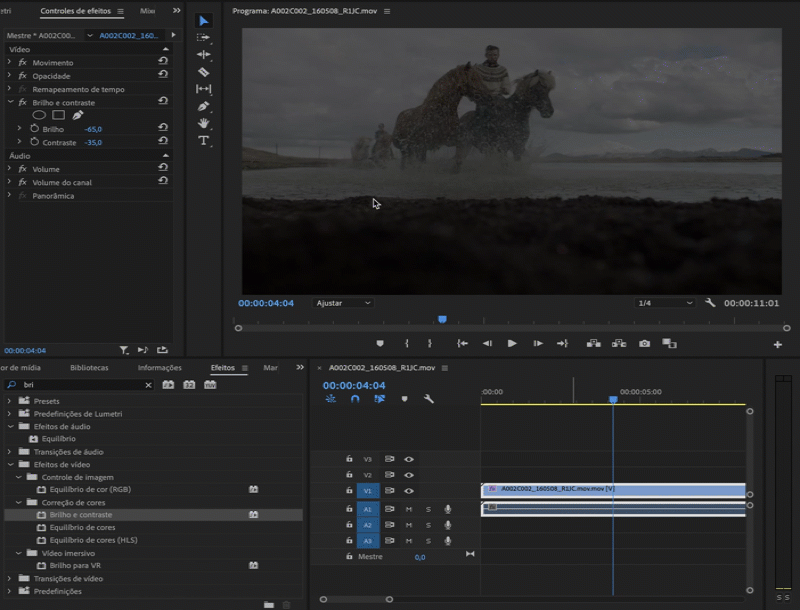Toggle visibility of track V1
Screen dimensions: 800x610
point(409,491)
